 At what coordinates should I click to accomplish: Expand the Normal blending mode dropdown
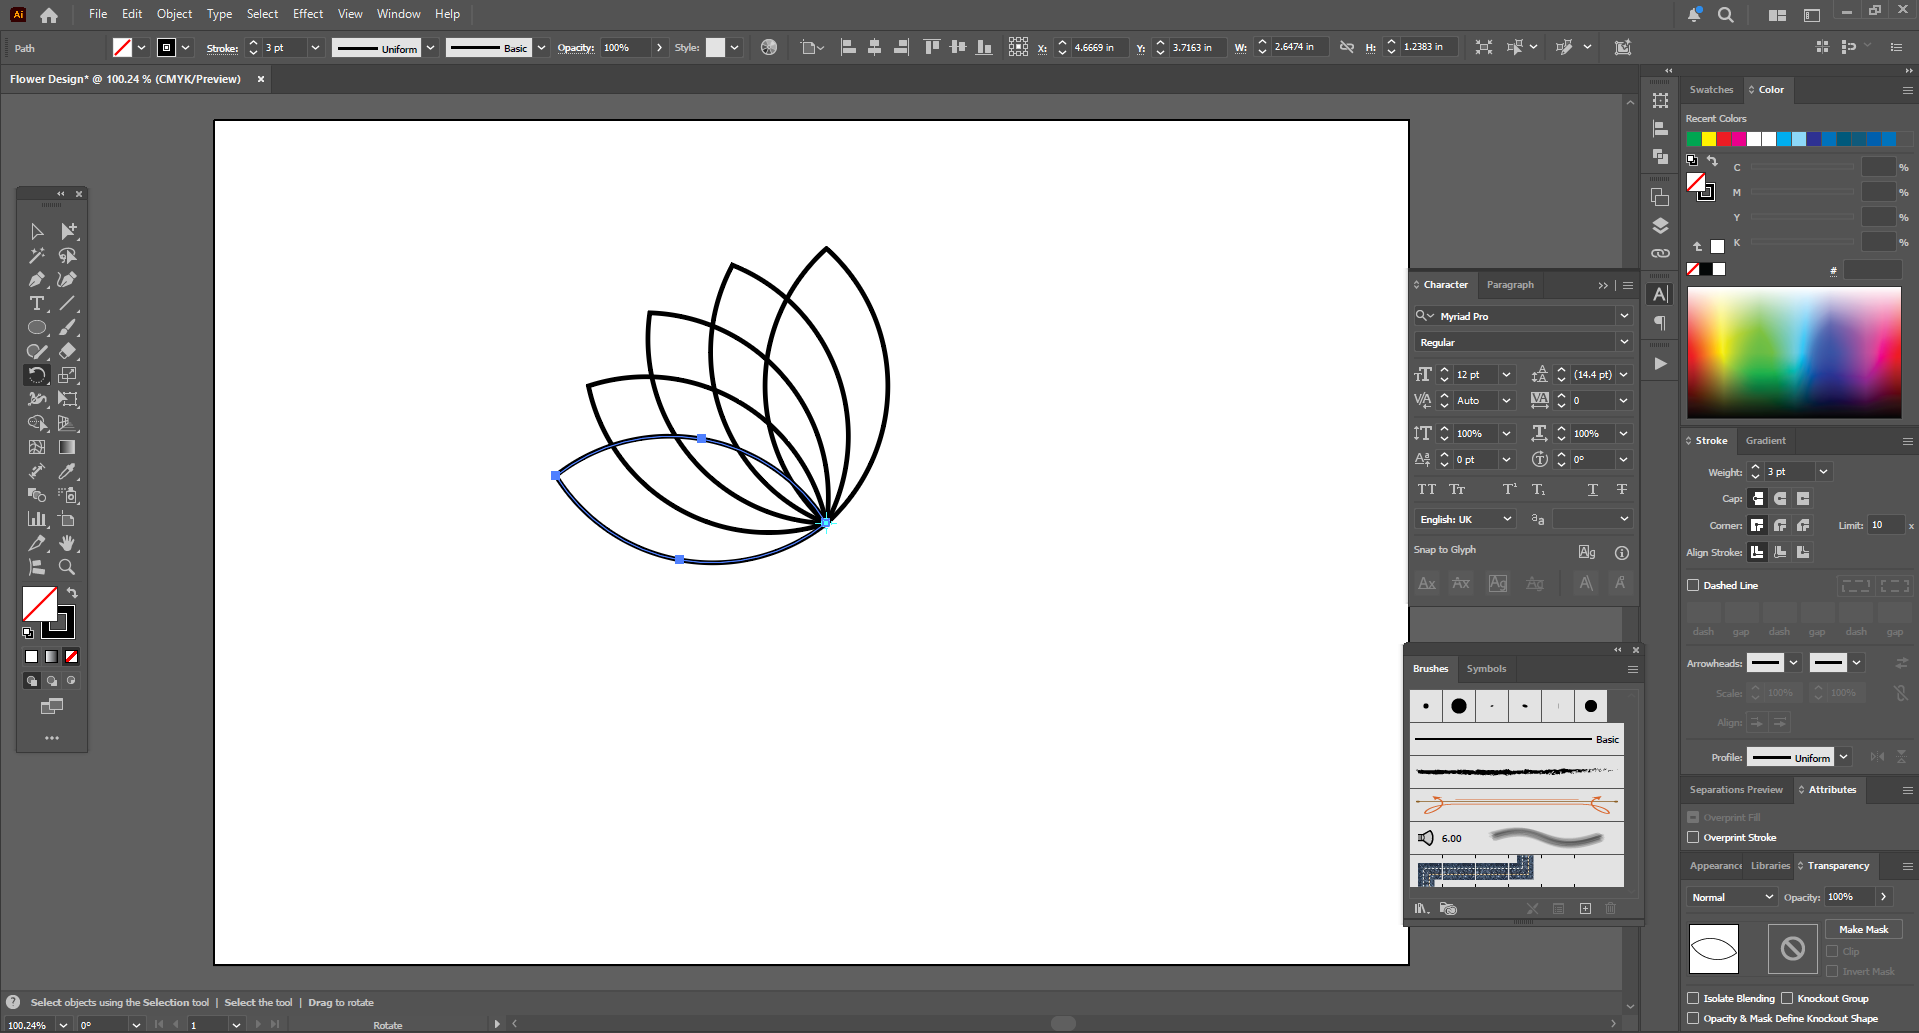(1732, 897)
